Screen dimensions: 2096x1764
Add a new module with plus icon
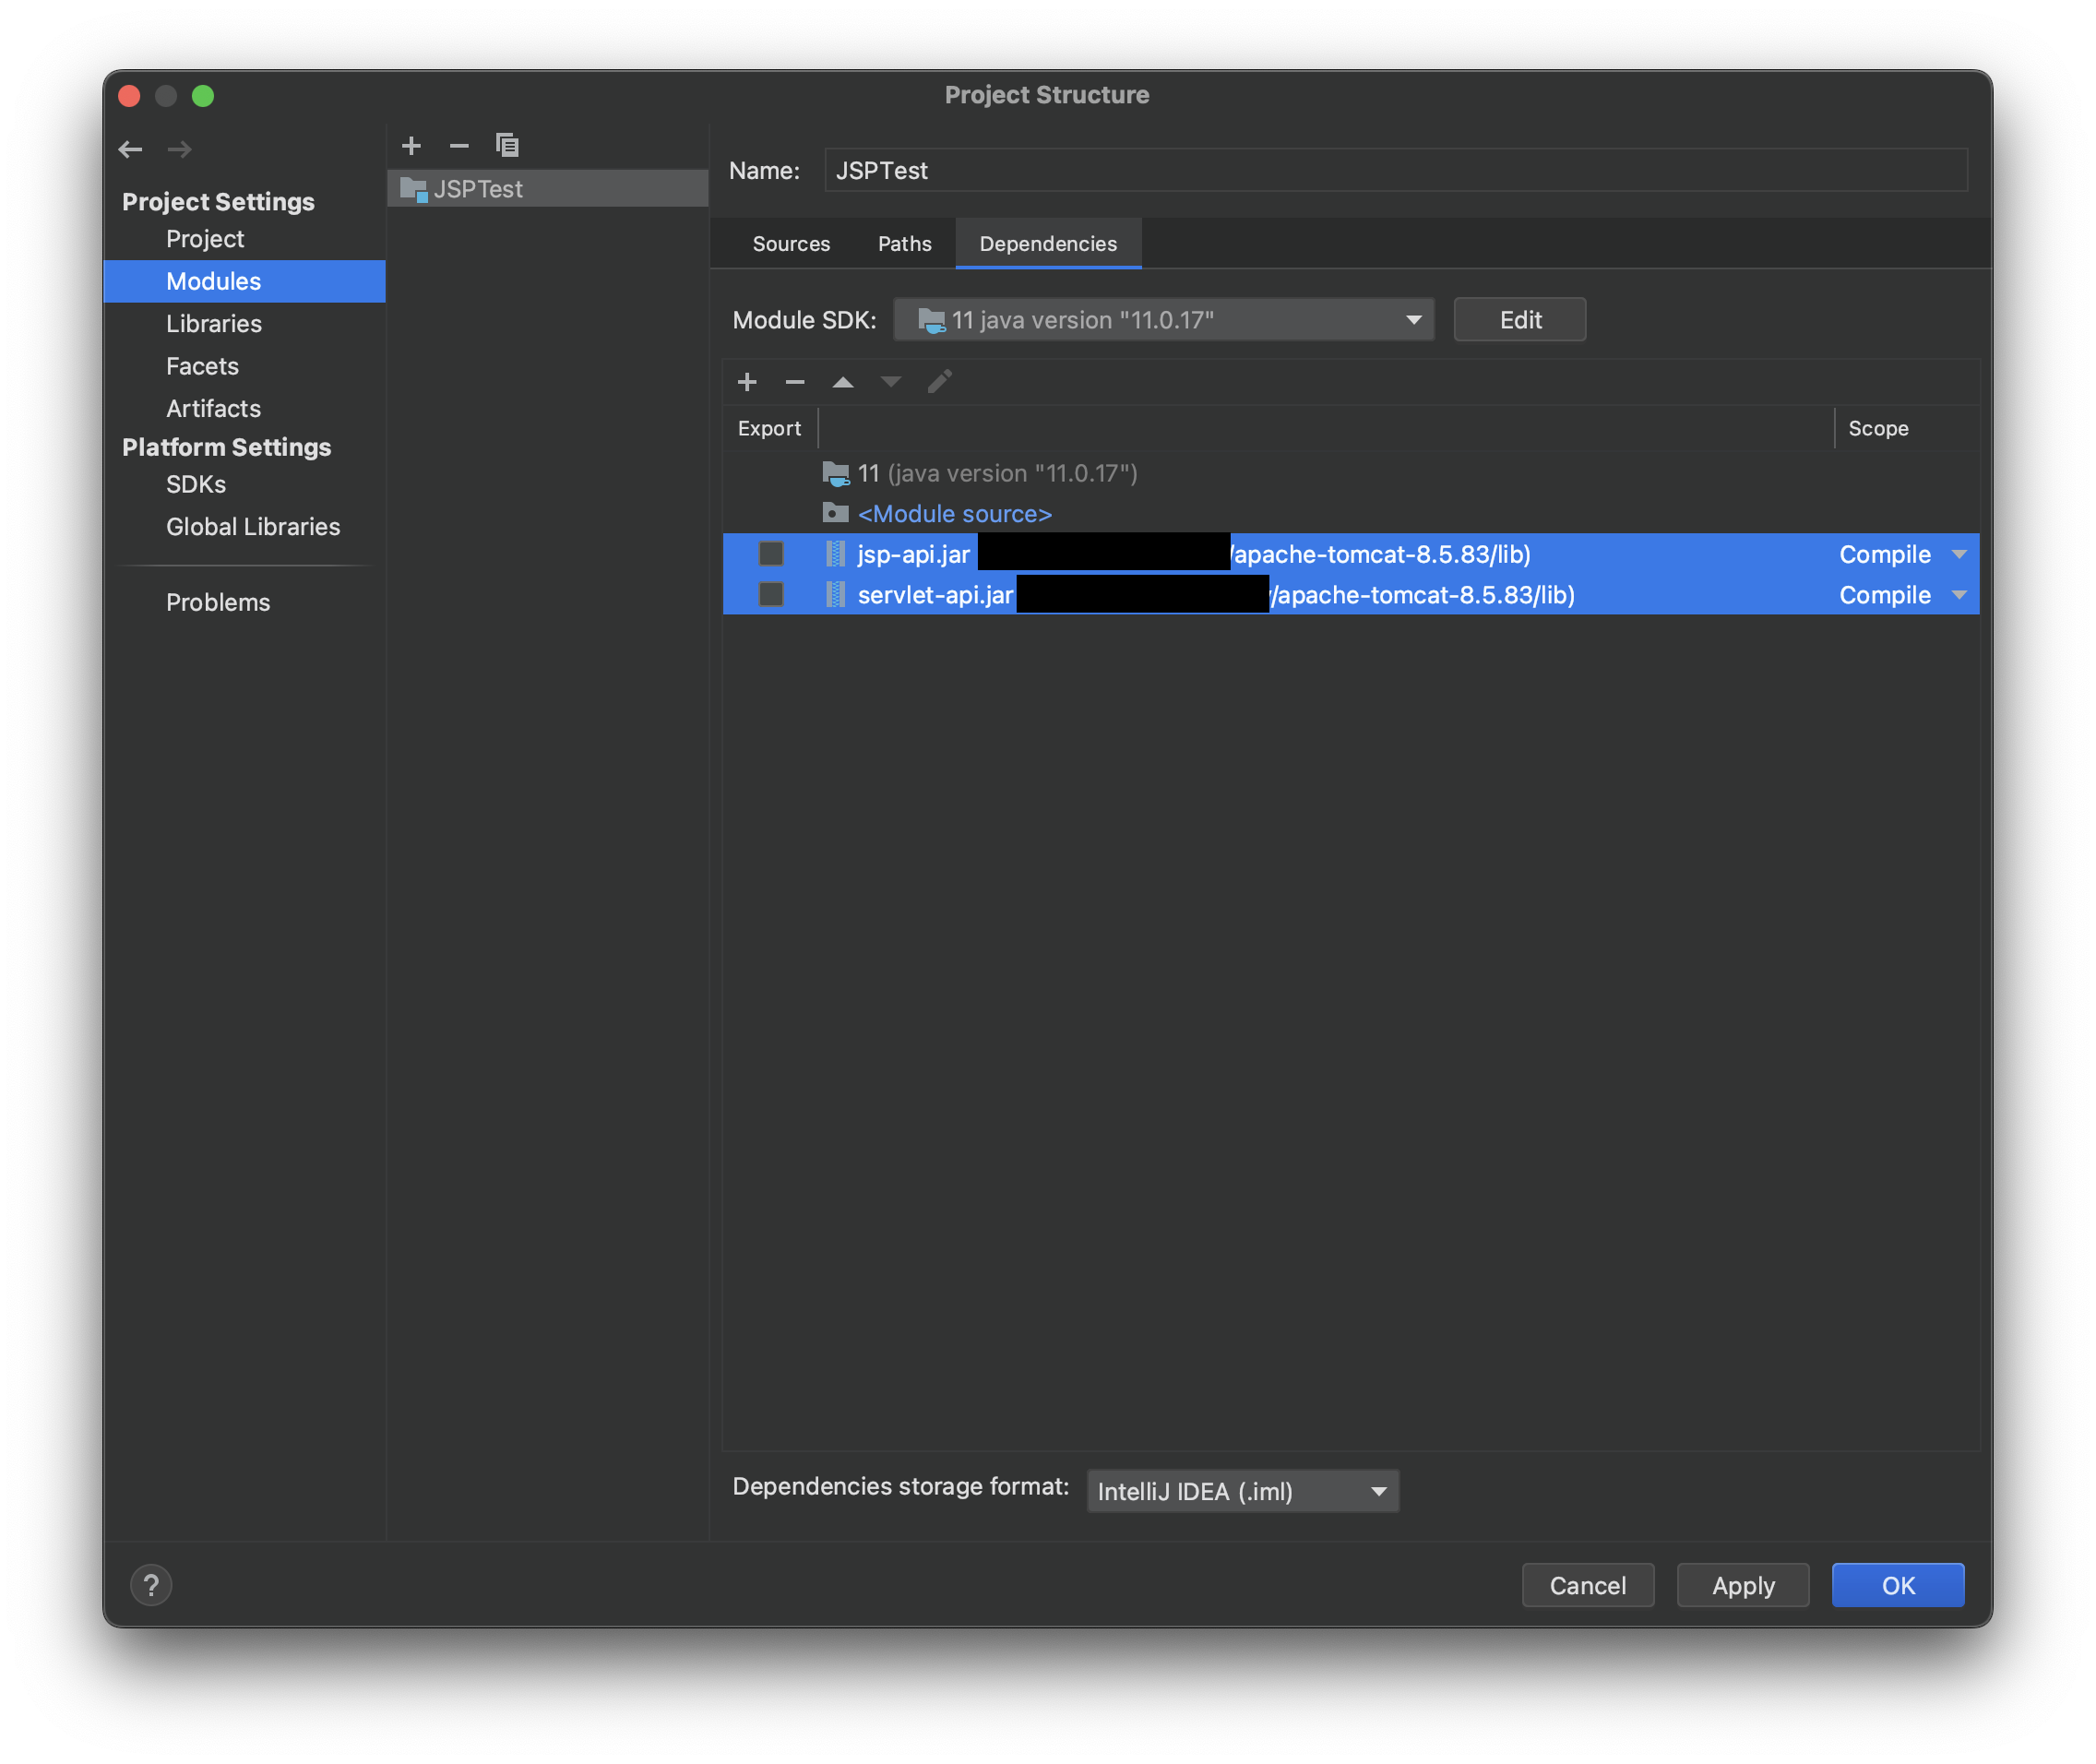click(411, 146)
